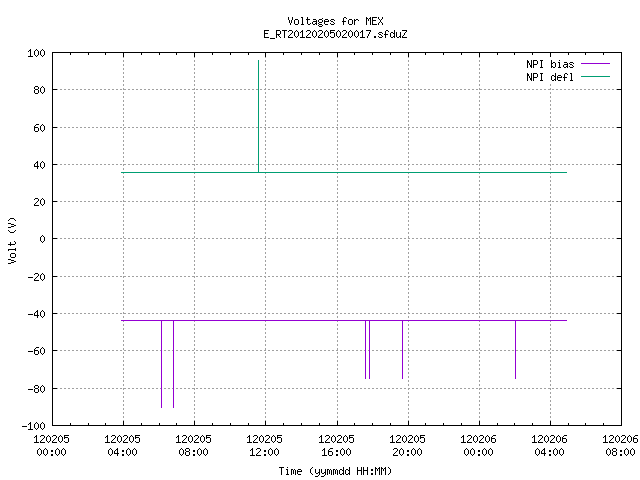Image resolution: width=640 pixels, height=480 pixels.
Task: Click the x-axis label 120205 20:00
Action: pos(407,445)
